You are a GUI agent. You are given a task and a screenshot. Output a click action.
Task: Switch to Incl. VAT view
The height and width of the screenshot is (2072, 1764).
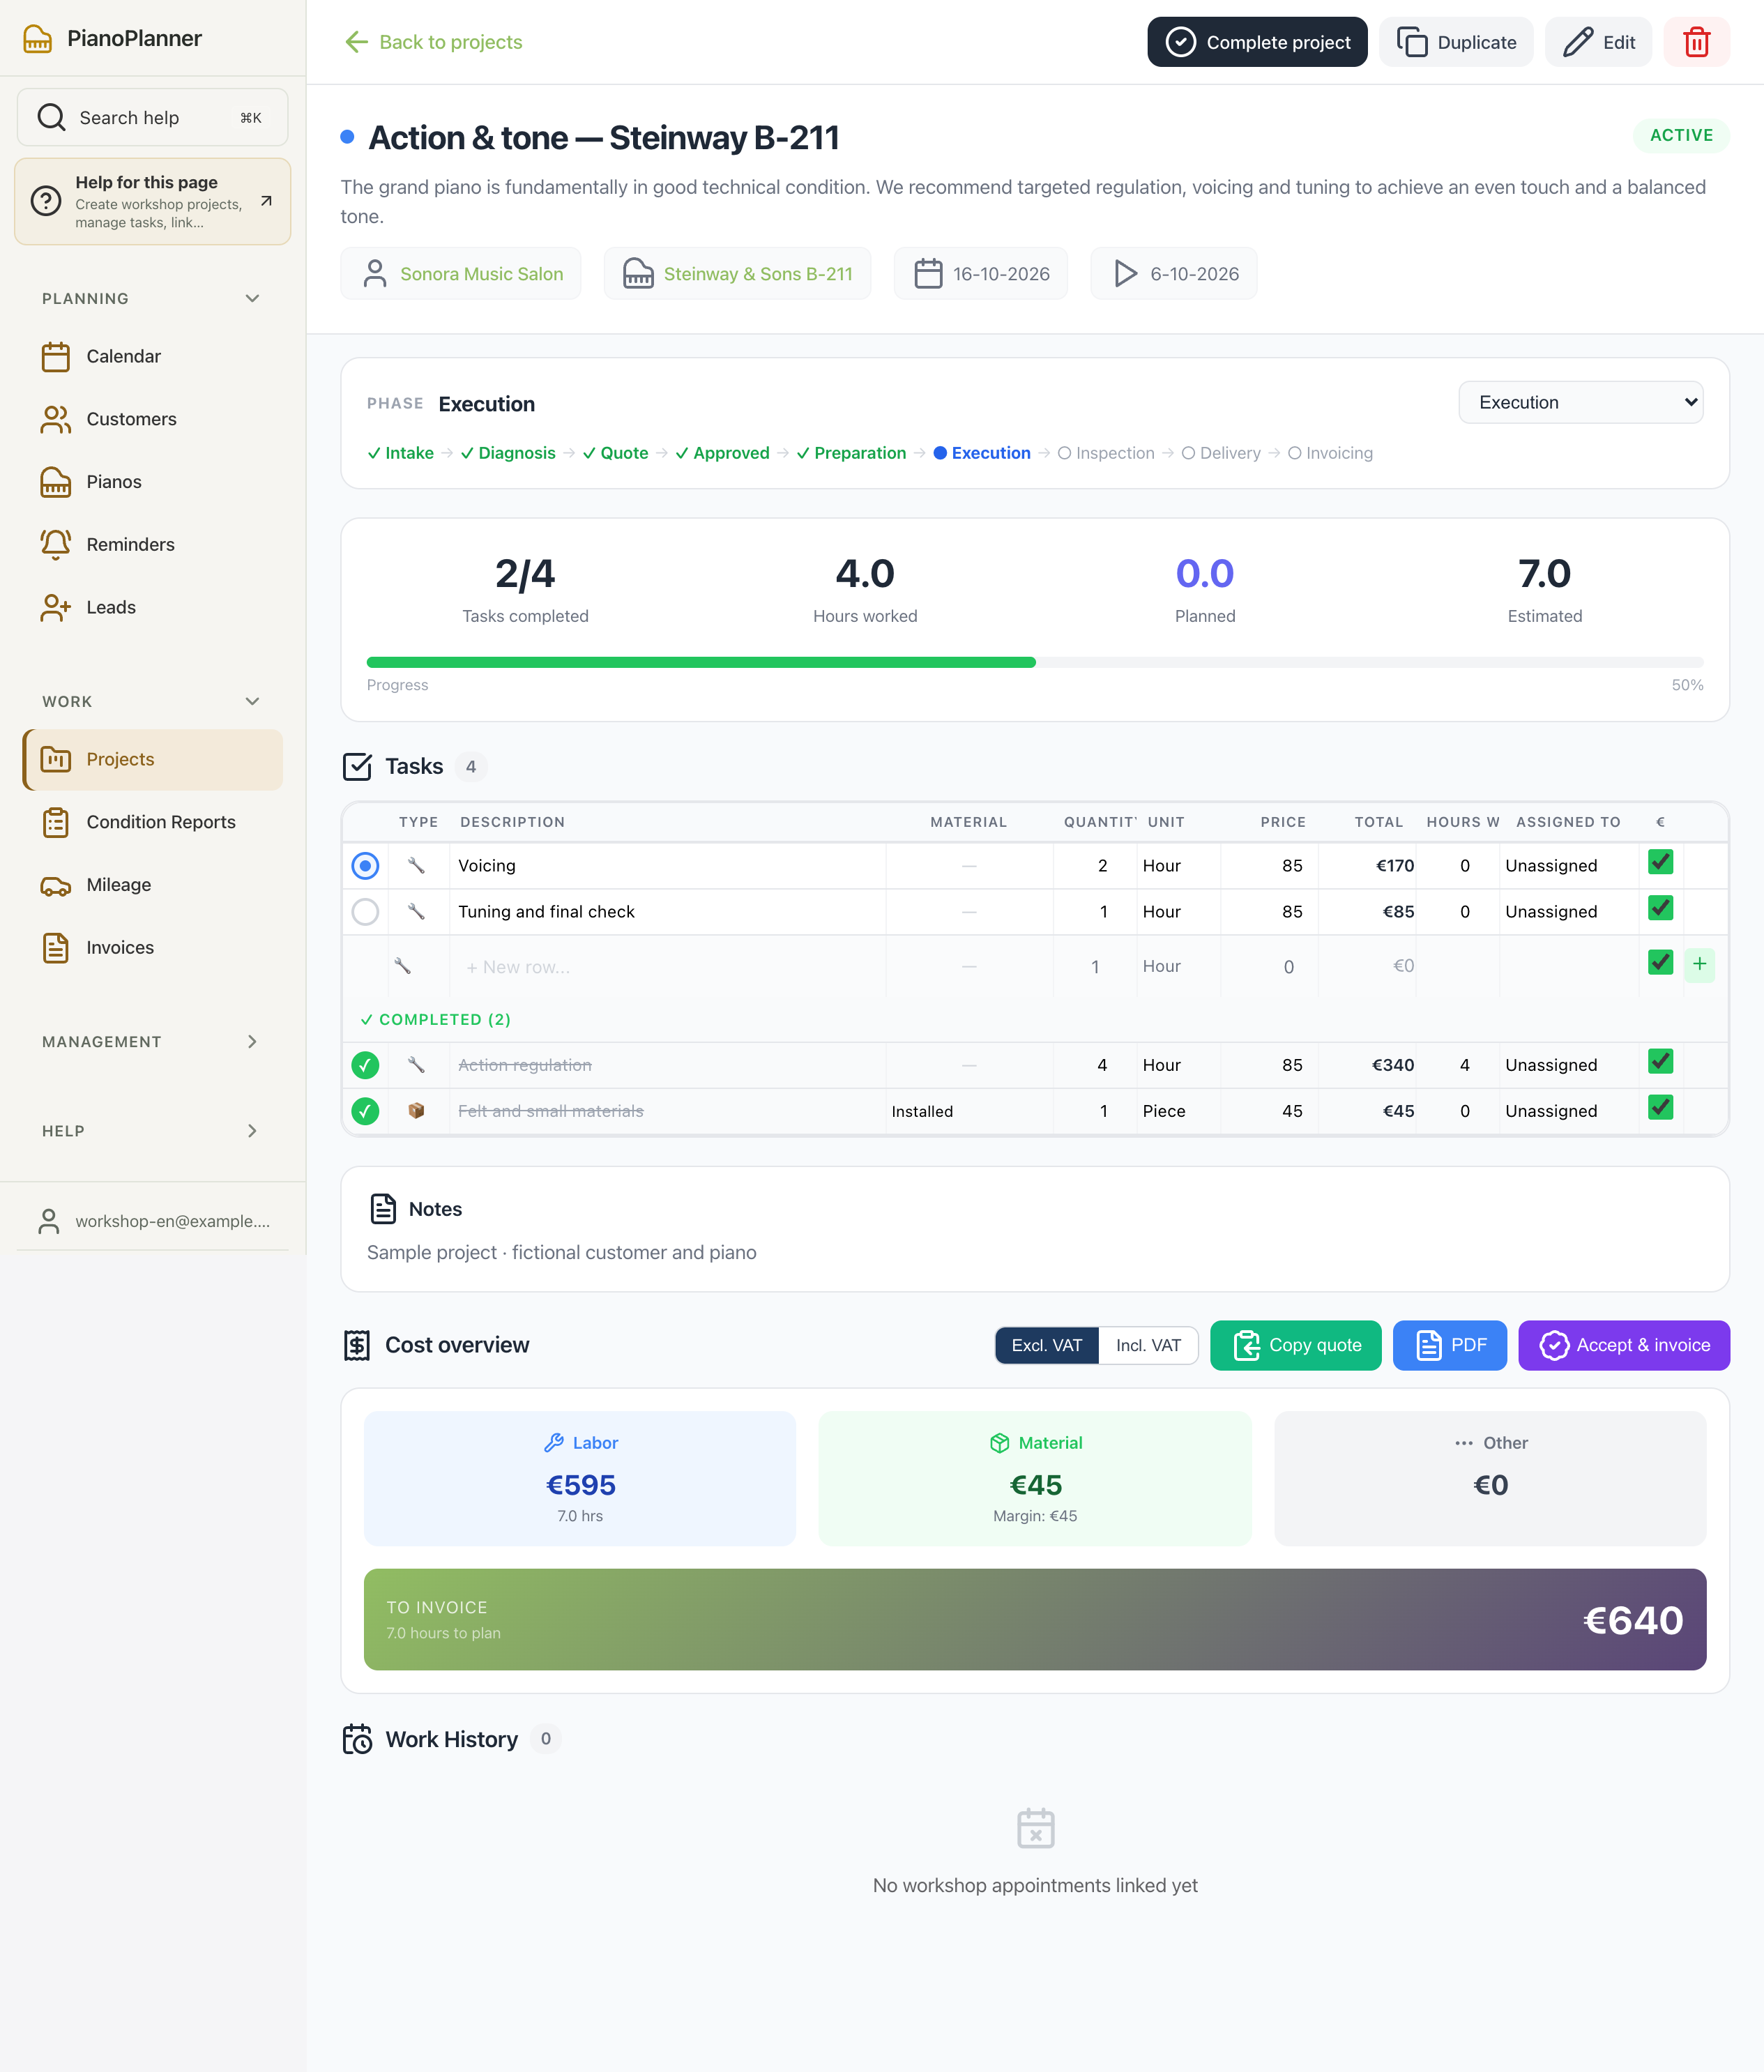coord(1148,1346)
